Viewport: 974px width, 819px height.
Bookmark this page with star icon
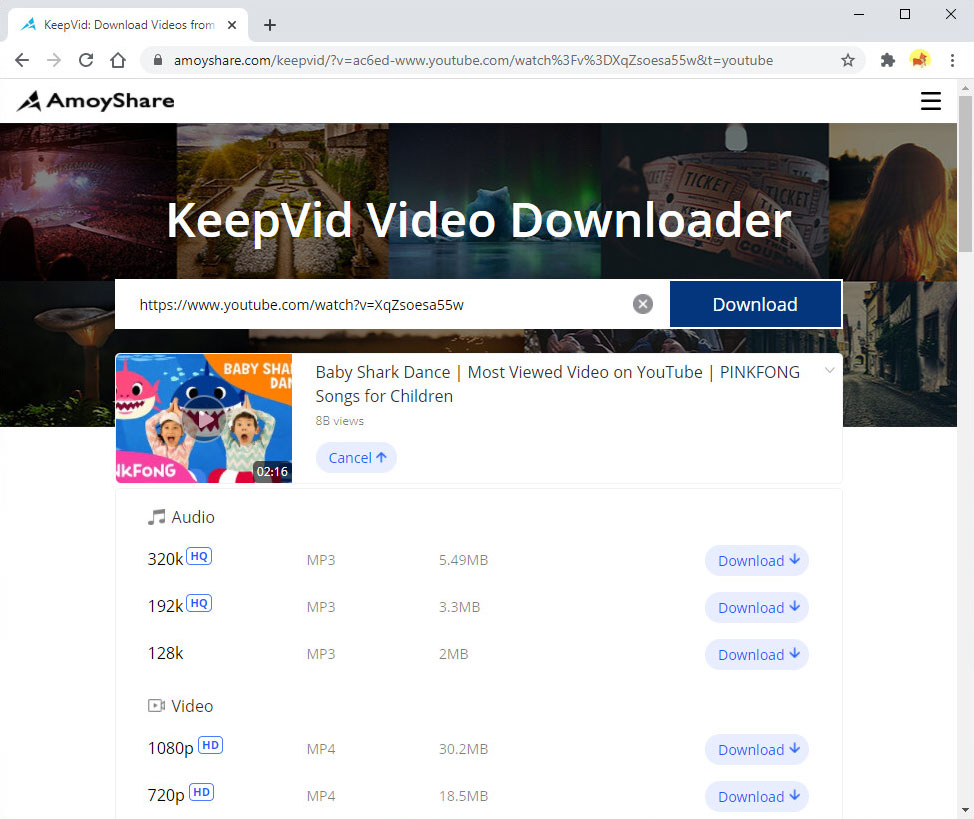pos(848,60)
